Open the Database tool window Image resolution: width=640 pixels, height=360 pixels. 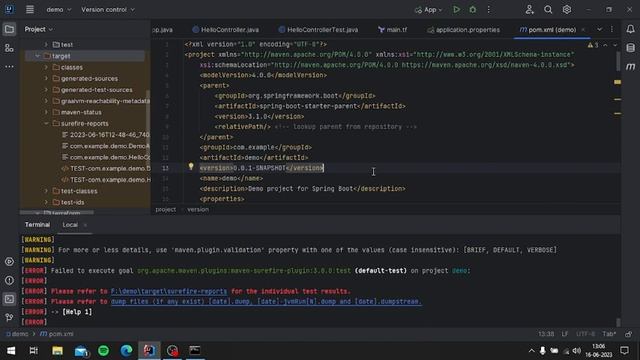pos(631,48)
